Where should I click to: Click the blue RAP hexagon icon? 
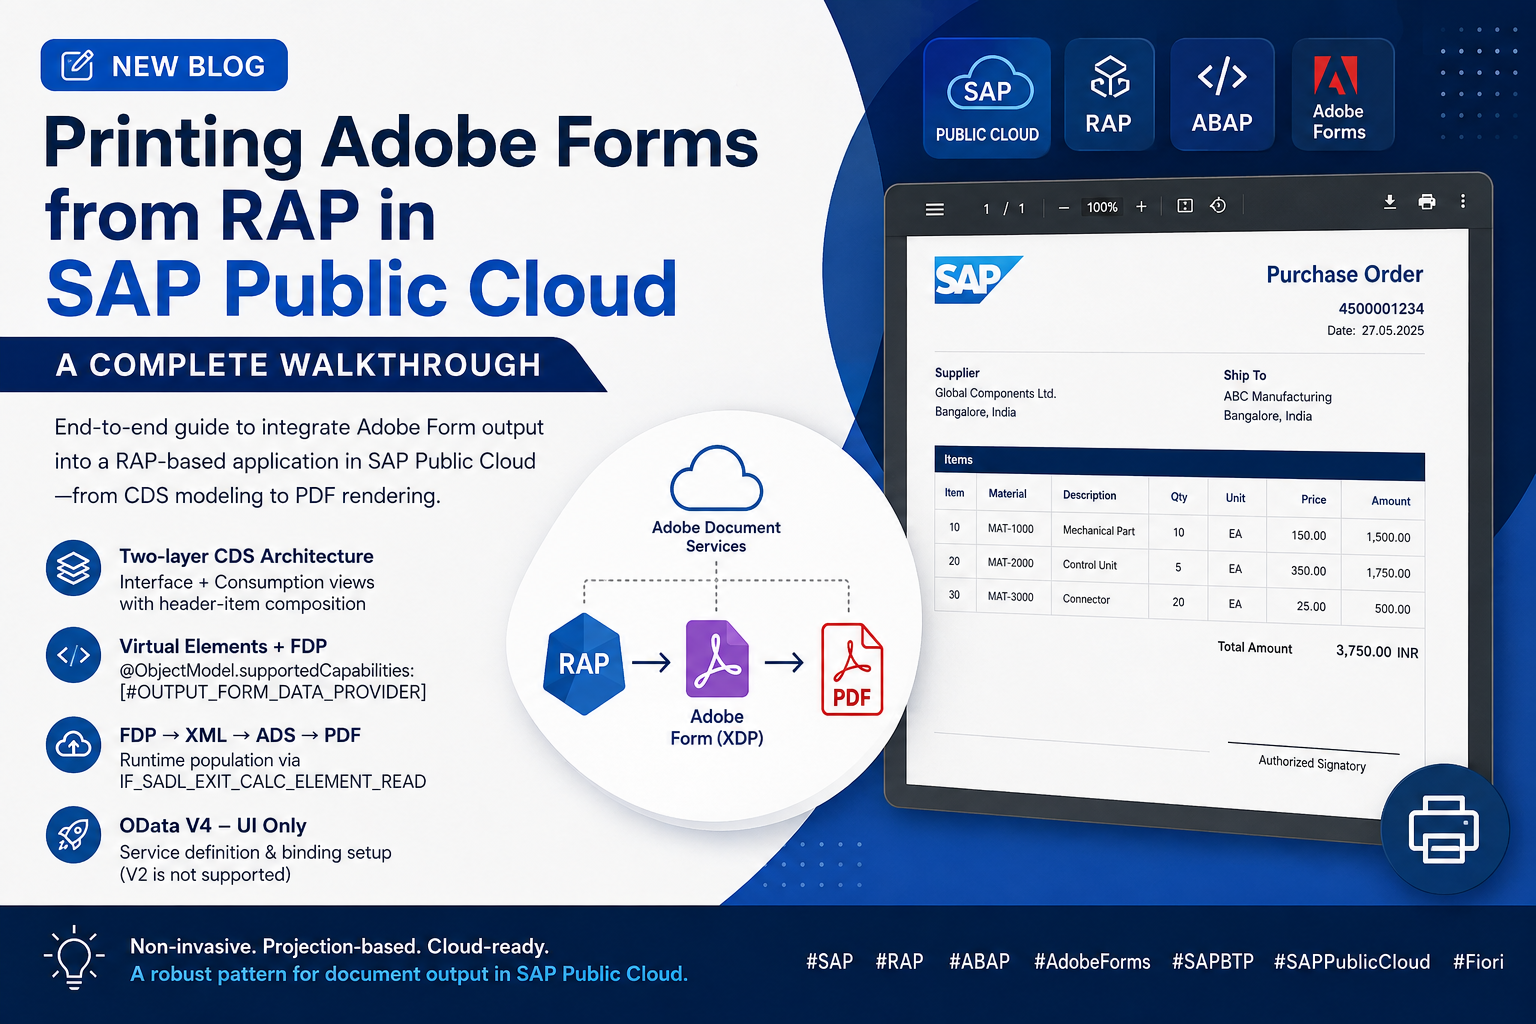(584, 664)
